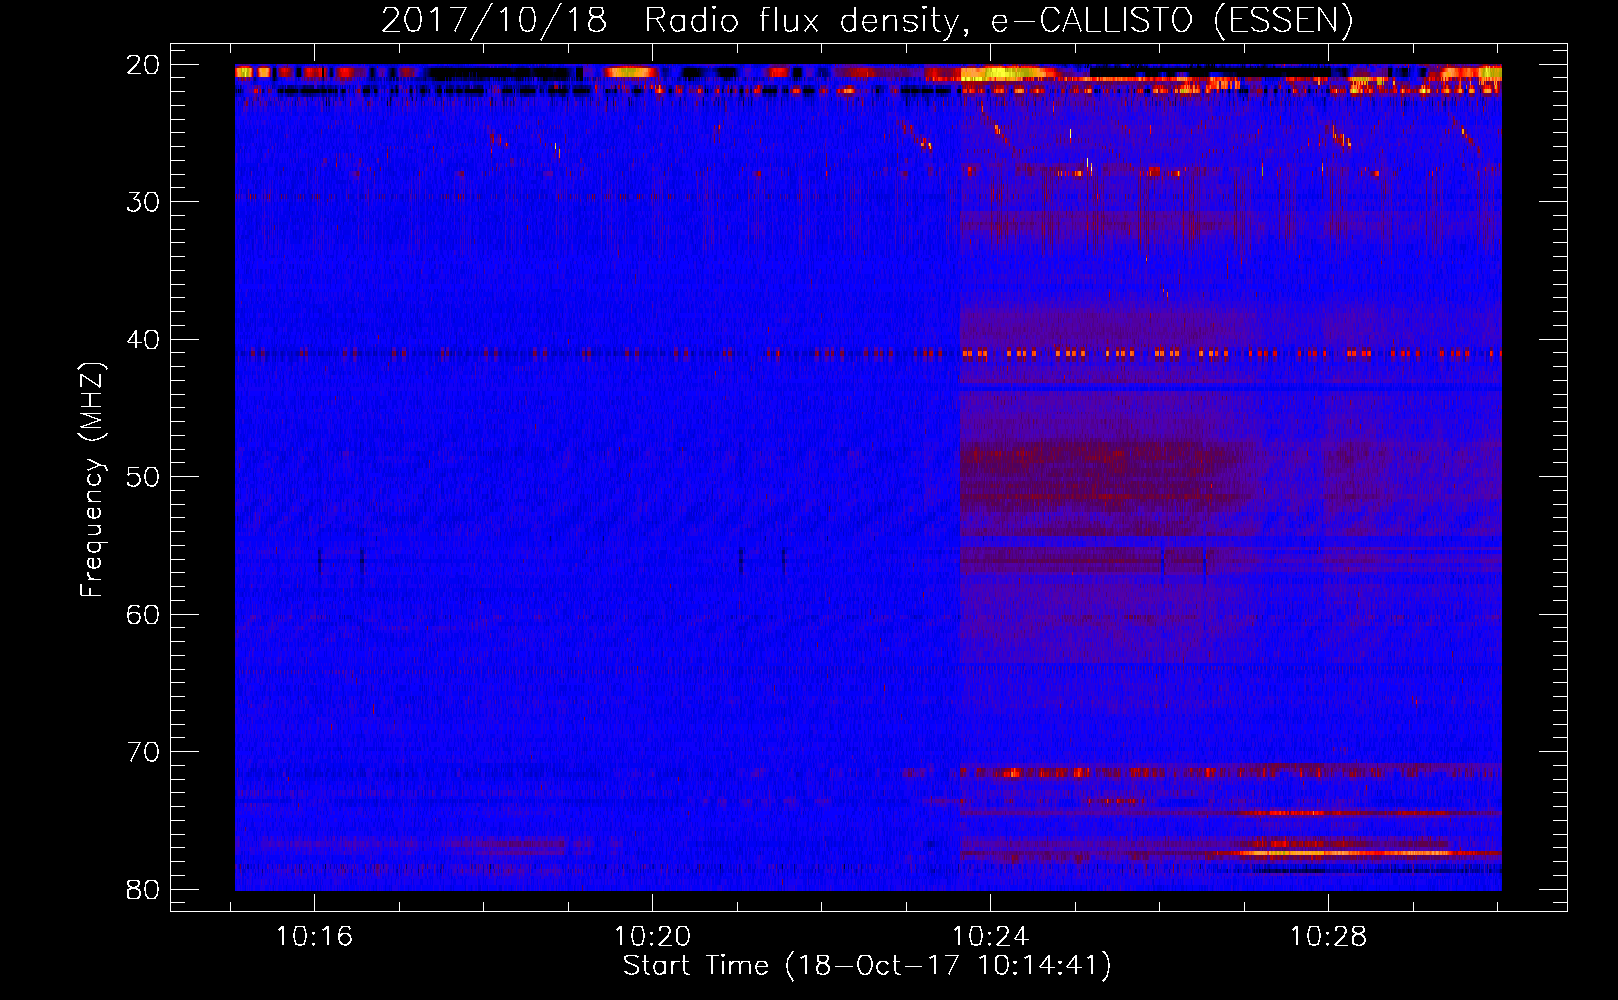This screenshot has height=1000, width=1618.
Task: Click the 10:24 time tick label
Action: tap(990, 937)
